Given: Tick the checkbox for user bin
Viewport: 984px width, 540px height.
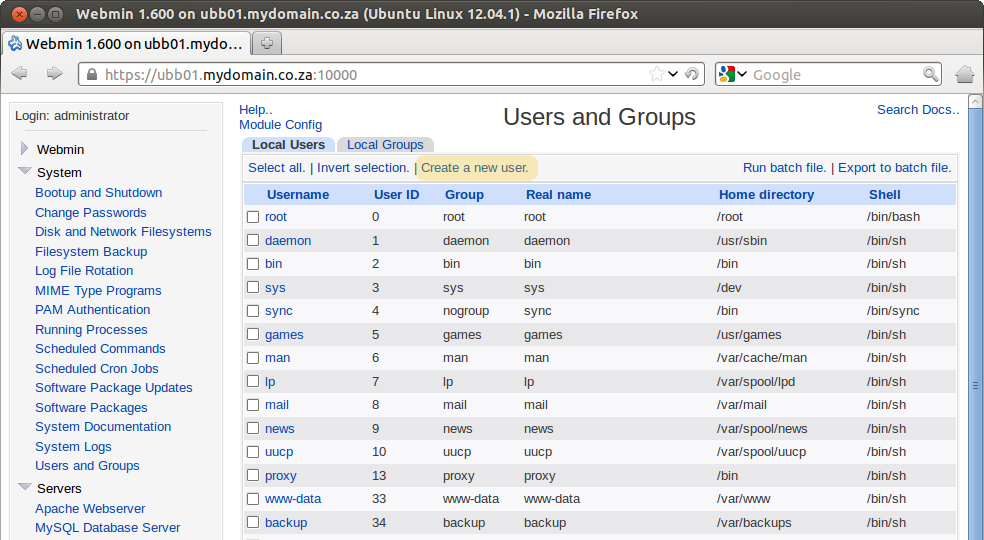Looking at the screenshot, I should [x=253, y=264].
